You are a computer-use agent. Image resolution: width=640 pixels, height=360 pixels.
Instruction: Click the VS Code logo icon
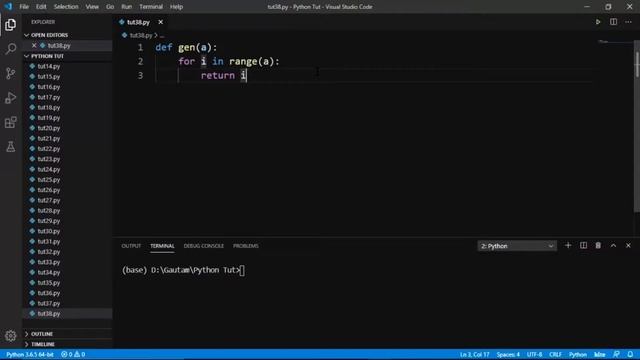tap(8, 7)
